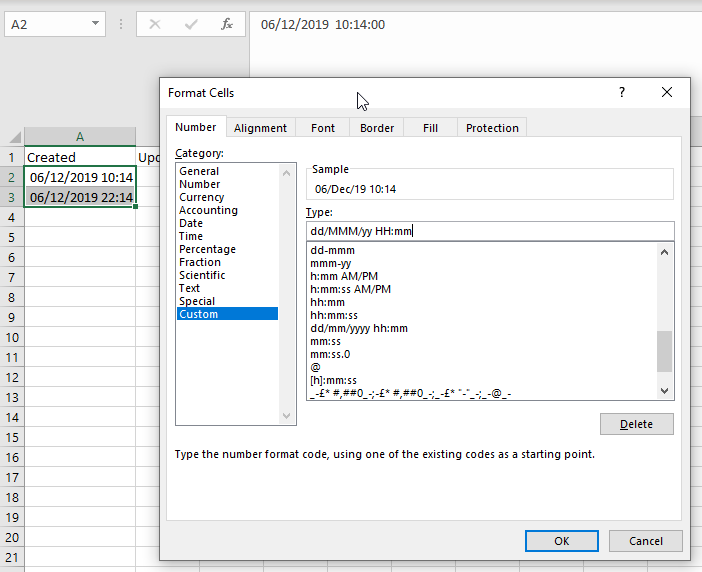Click the Category list scroll up arrow

[x=287, y=173]
